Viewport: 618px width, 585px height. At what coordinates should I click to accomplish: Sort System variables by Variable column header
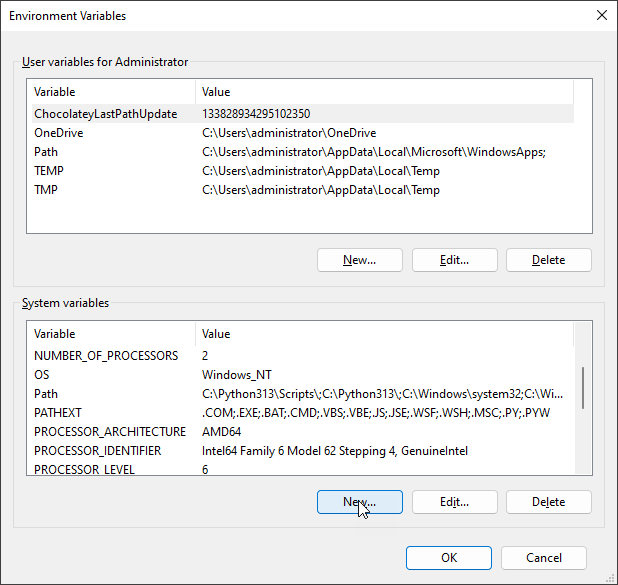click(110, 334)
